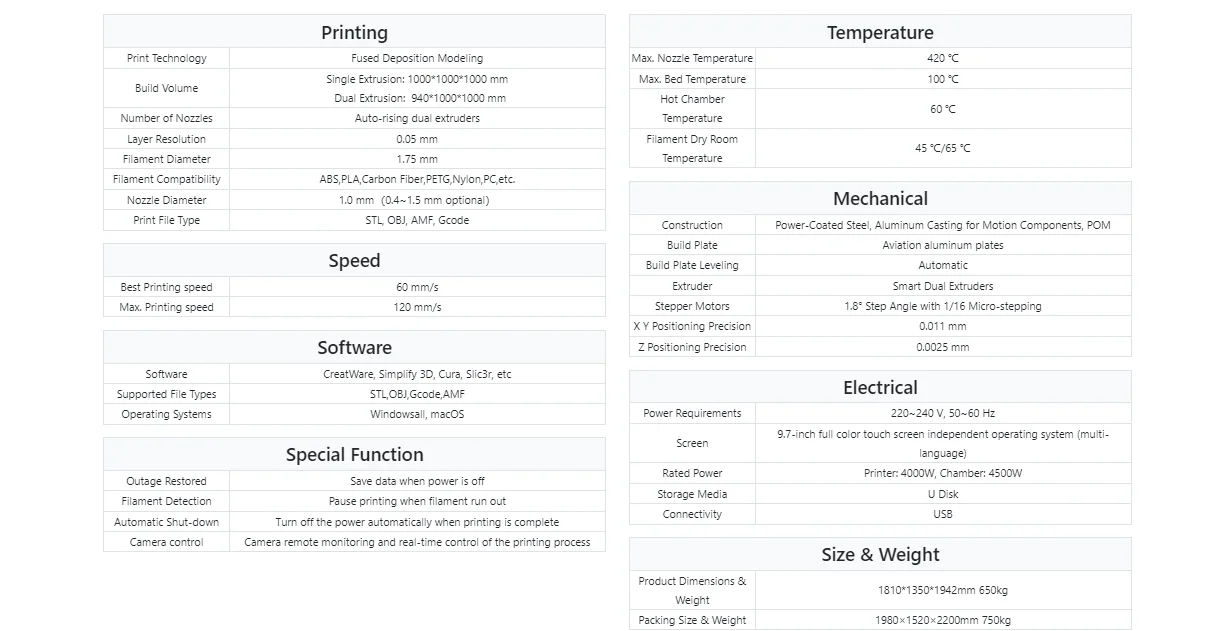Image resolution: width=1222 pixels, height=631 pixels.
Task: Click the Camera control description text
Action: click(417, 542)
